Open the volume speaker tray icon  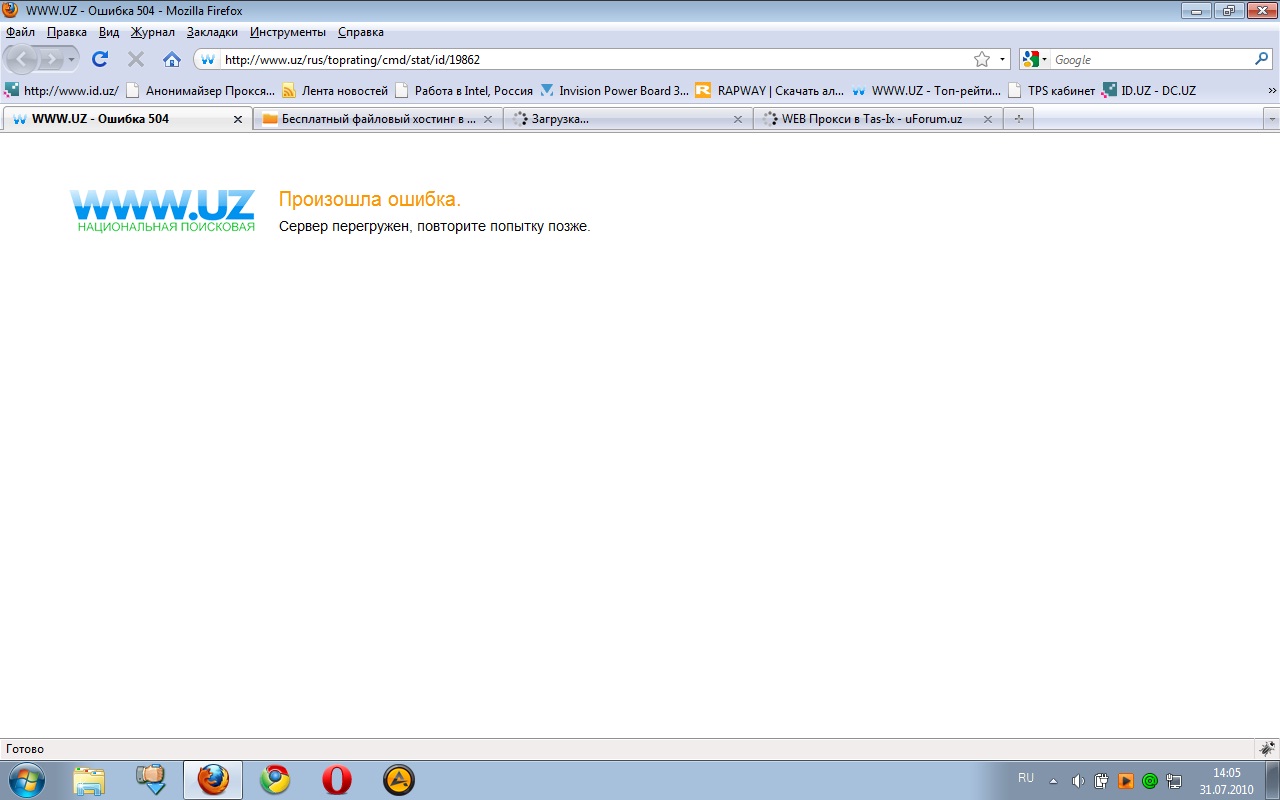point(1078,781)
